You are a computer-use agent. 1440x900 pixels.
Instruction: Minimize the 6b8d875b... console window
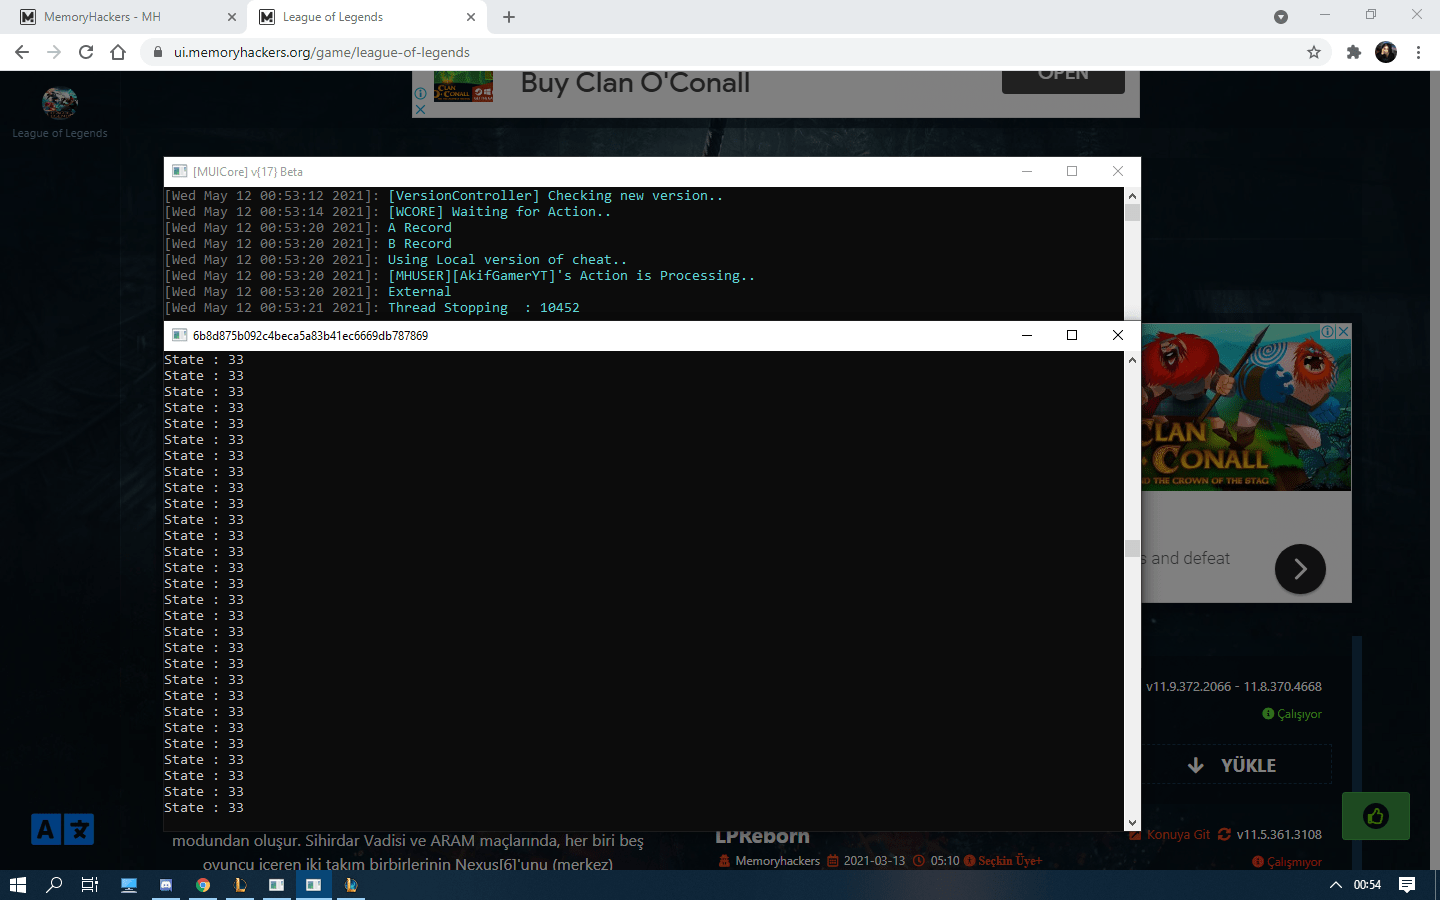pyautogui.click(x=1026, y=335)
